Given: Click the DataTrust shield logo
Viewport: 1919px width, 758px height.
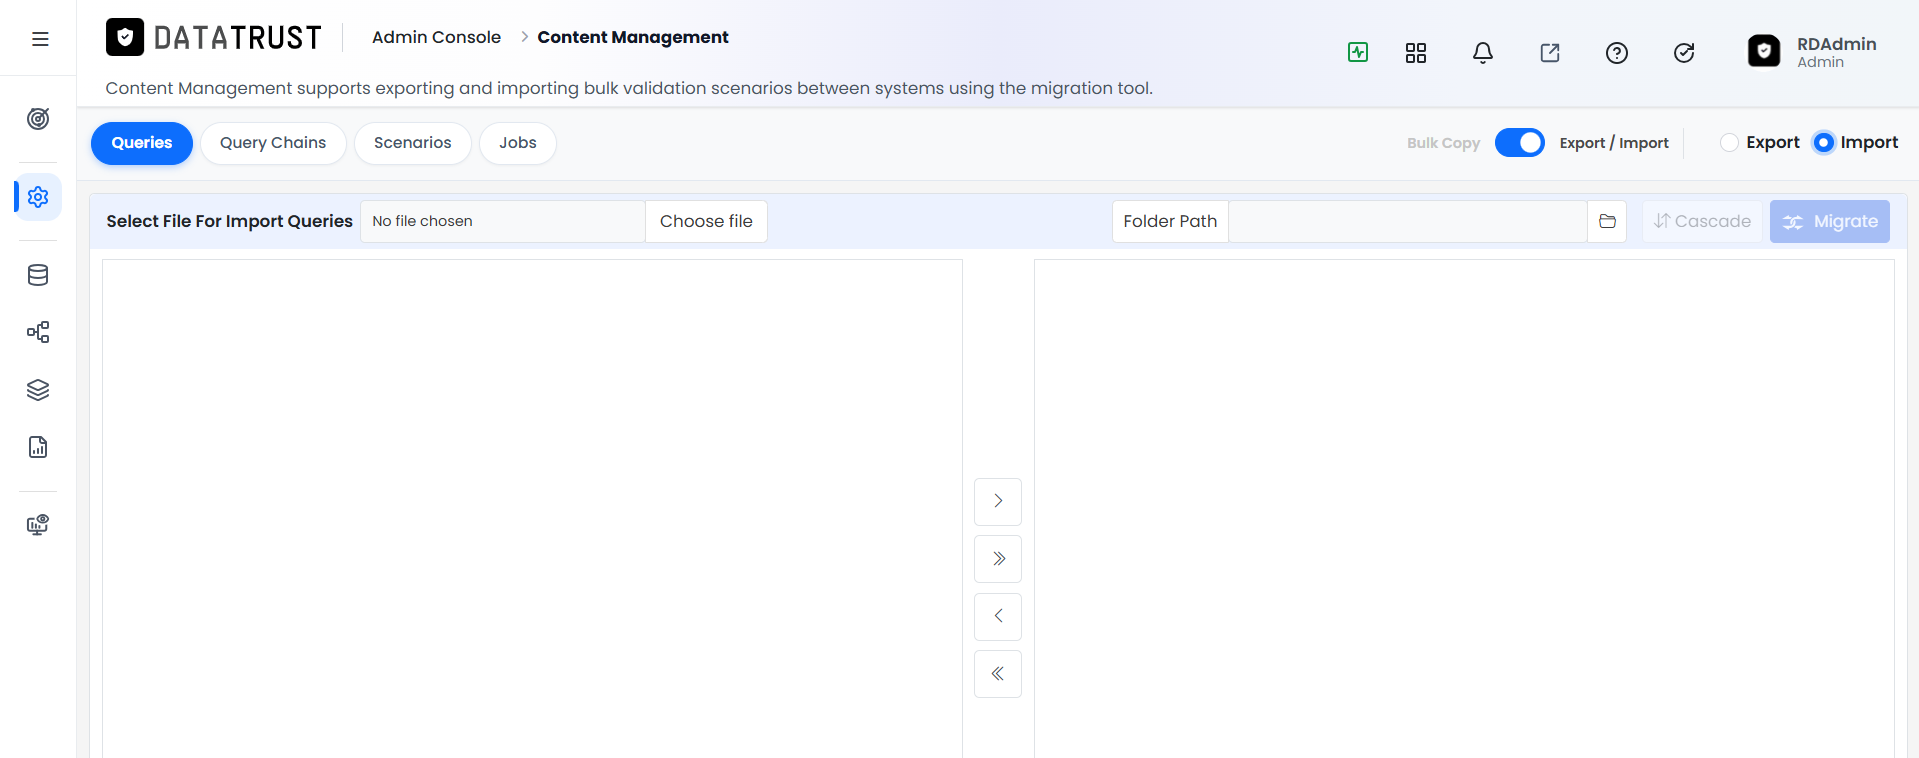Looking at the screenshot, I should pyautogui.click(x=125, y=38).
